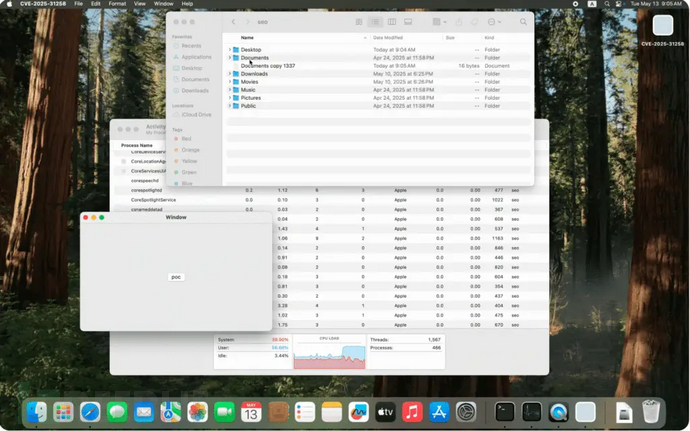Switch Finder to icon view
Image resolution: width=690 pixels, height=431 pixels.
pyautogui.click(x=359, y=22)
